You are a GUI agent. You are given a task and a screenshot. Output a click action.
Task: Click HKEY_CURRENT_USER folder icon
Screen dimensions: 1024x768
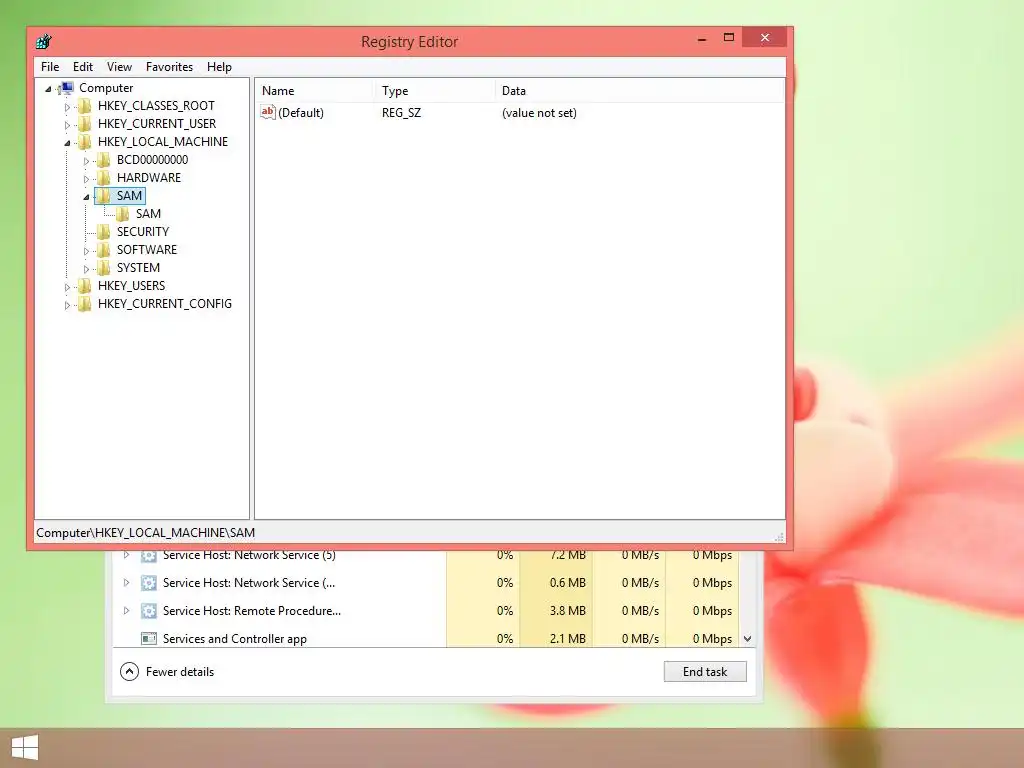(x=84, y=124)
